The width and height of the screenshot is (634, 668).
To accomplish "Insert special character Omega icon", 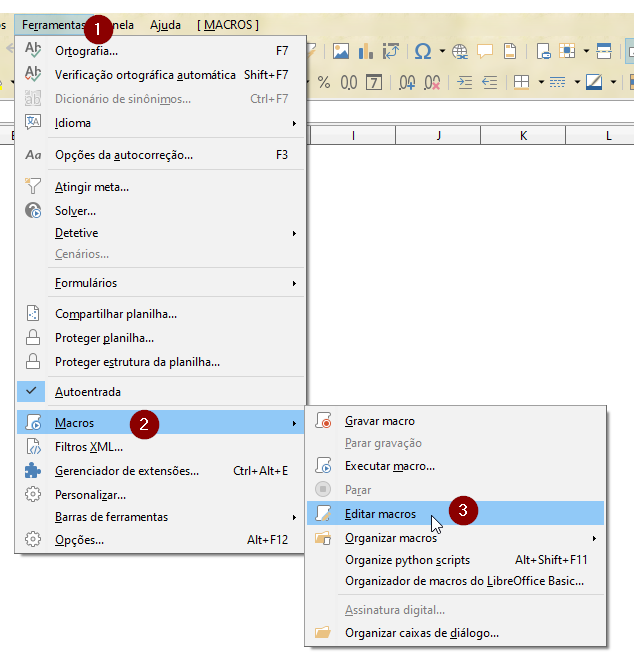I will pyautogui.click(x=422, y=51).
